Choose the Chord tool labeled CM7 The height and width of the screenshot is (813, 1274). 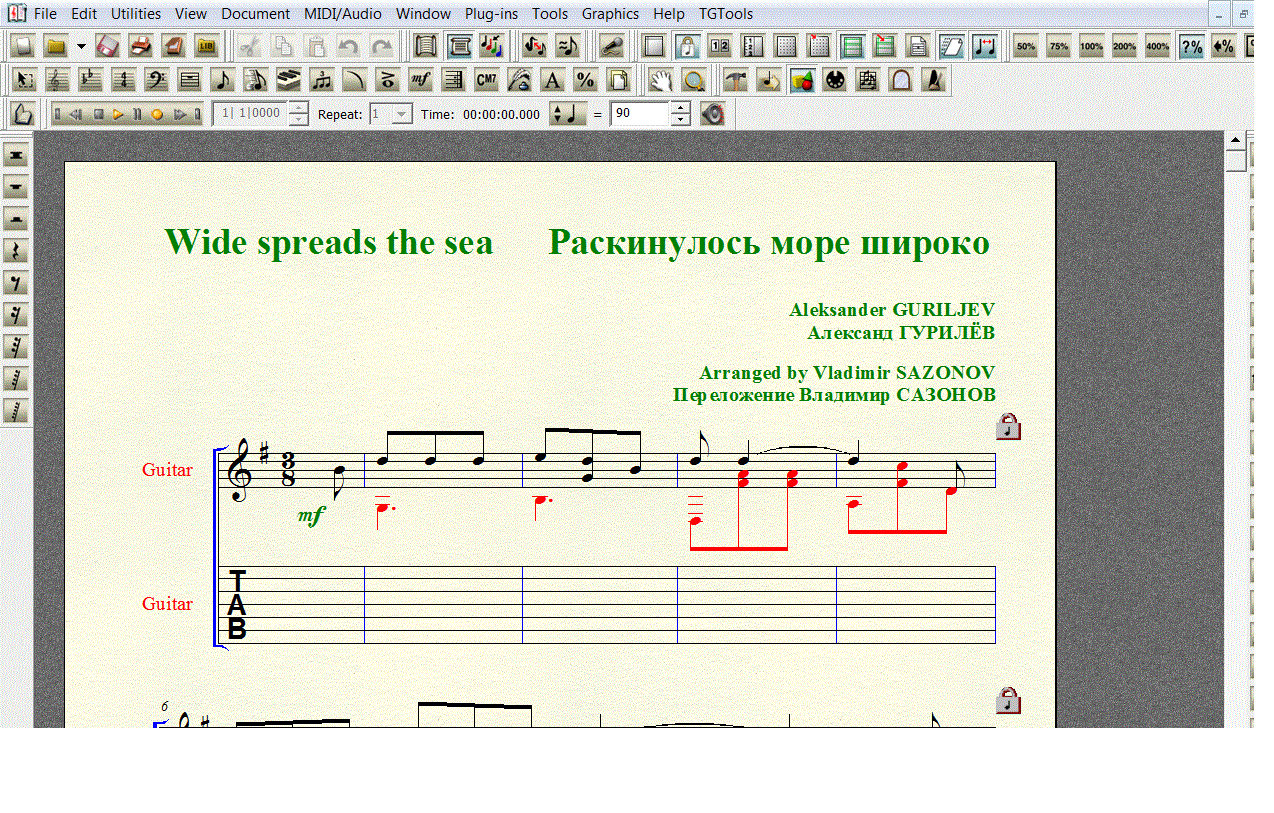[486, 81]
